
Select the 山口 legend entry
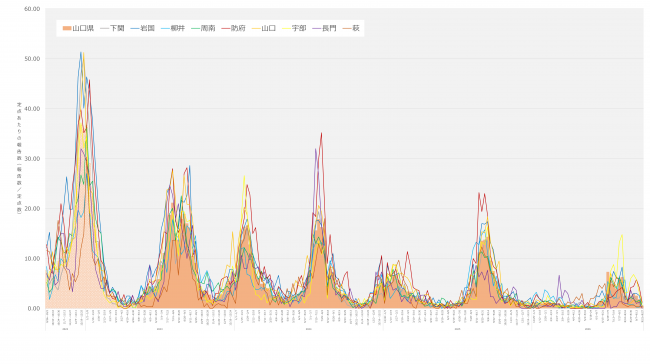[264, 29]
